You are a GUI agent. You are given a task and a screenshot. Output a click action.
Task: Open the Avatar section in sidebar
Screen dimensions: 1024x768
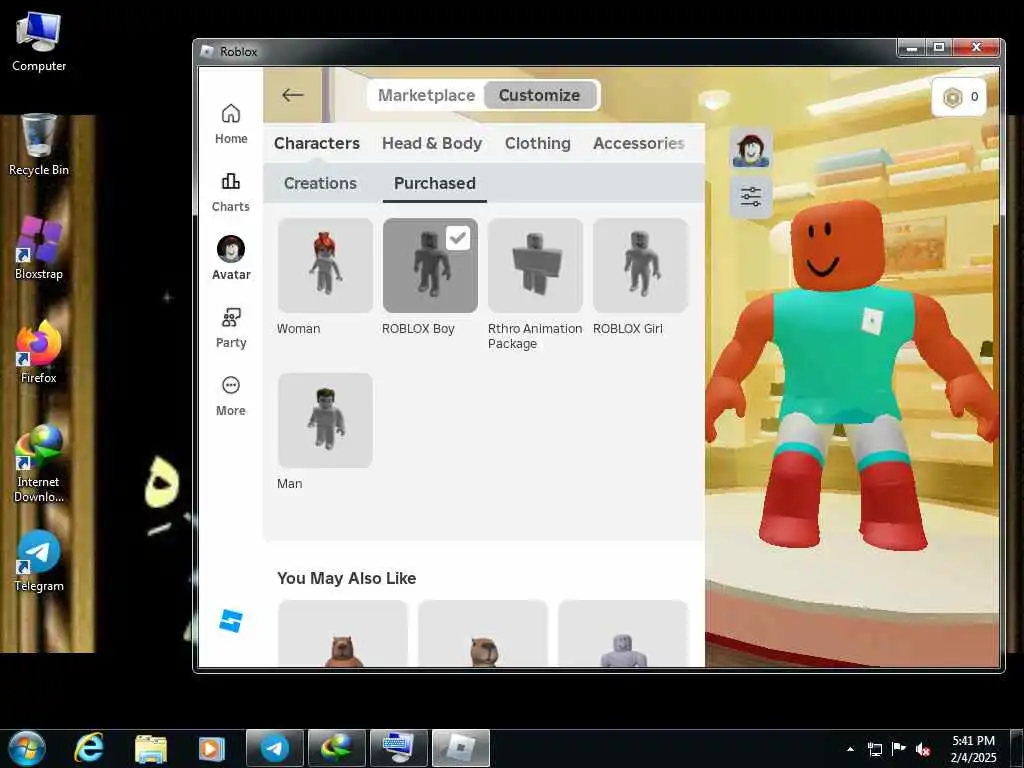pyautogui.click(x=231, y=258)
